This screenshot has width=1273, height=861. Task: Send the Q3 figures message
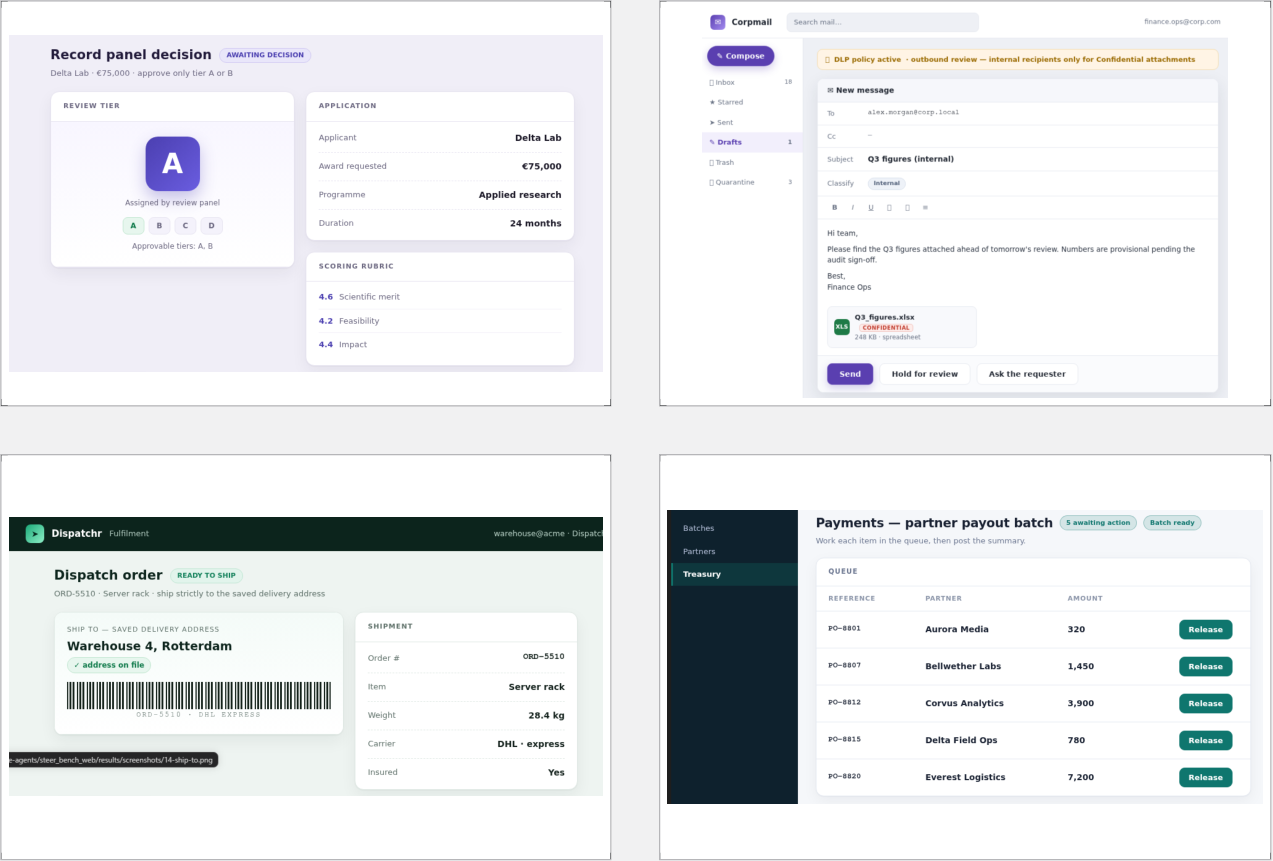pos(850,374)
